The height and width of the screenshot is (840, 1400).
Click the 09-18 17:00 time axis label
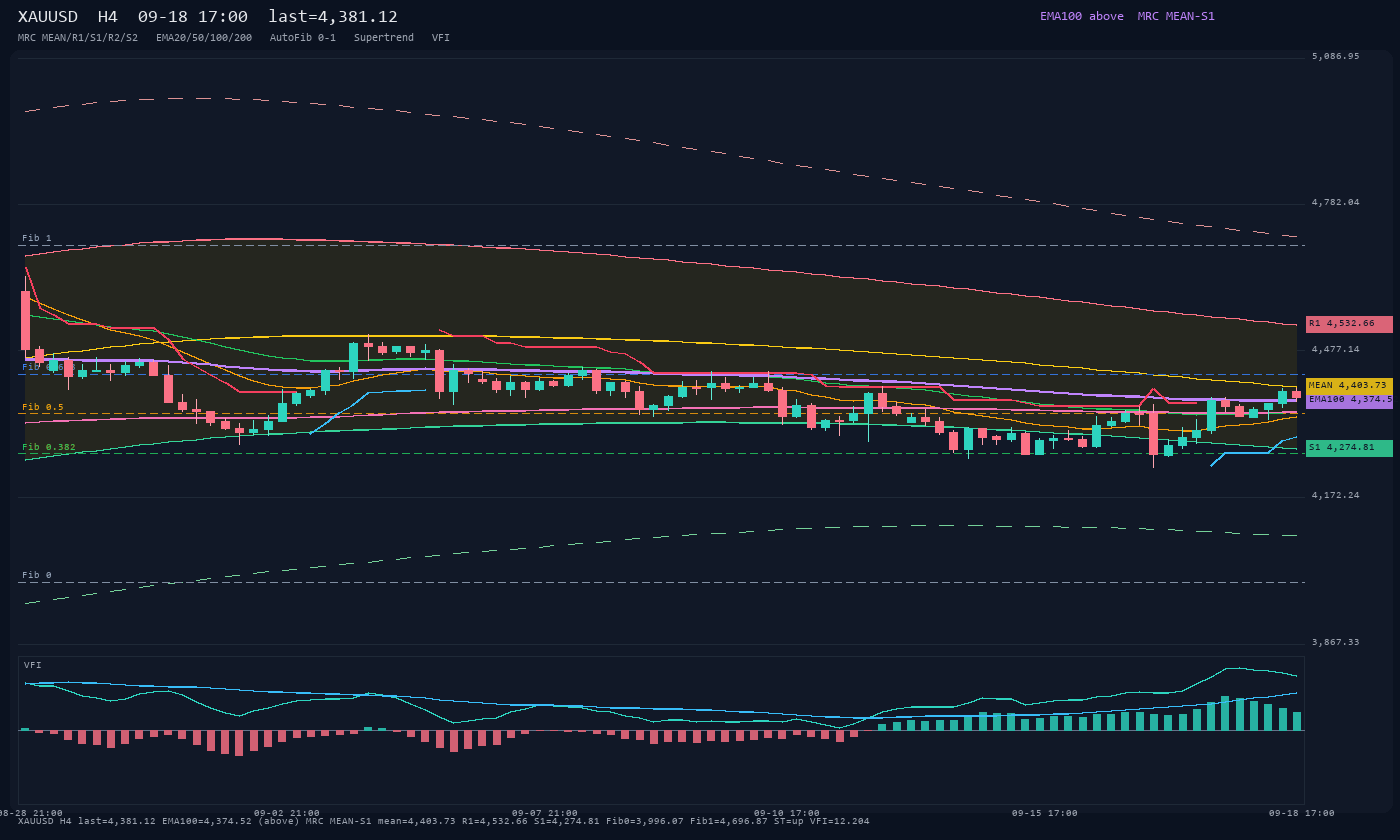(x=1302, y=813)
